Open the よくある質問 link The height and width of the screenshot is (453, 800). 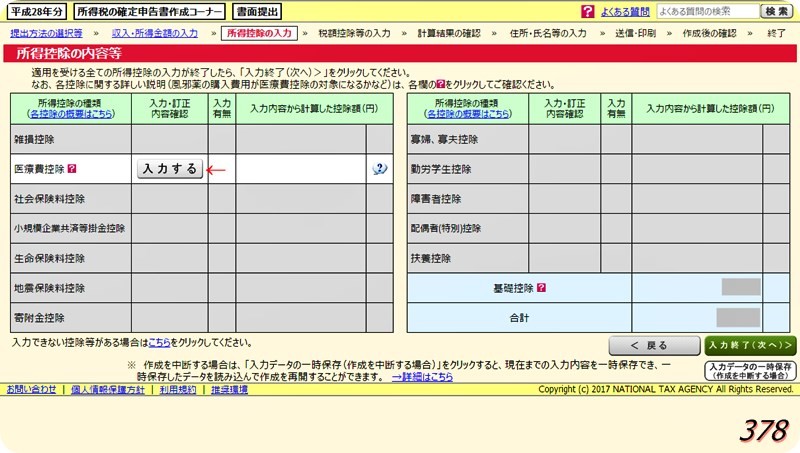click(625, 12)
